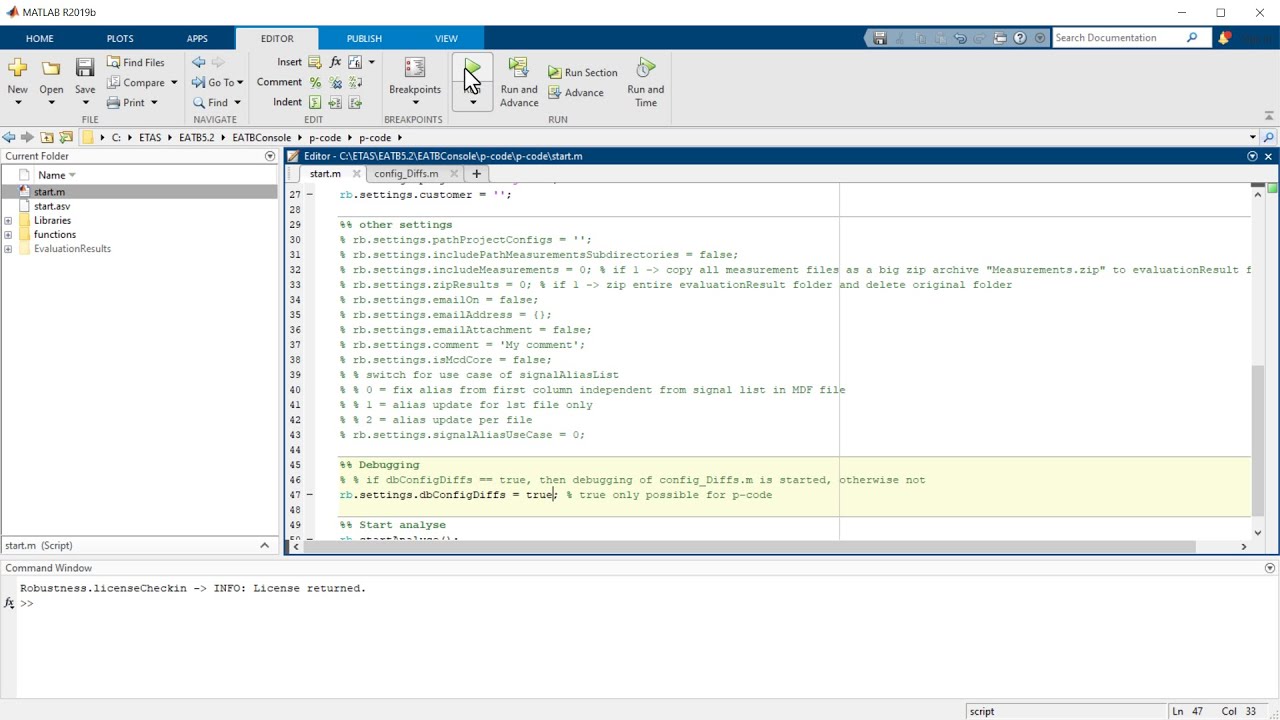Open the Go To dropdown
Image resolution: width=1280 pixels, height=720 pixels.
tap(240, 82)
